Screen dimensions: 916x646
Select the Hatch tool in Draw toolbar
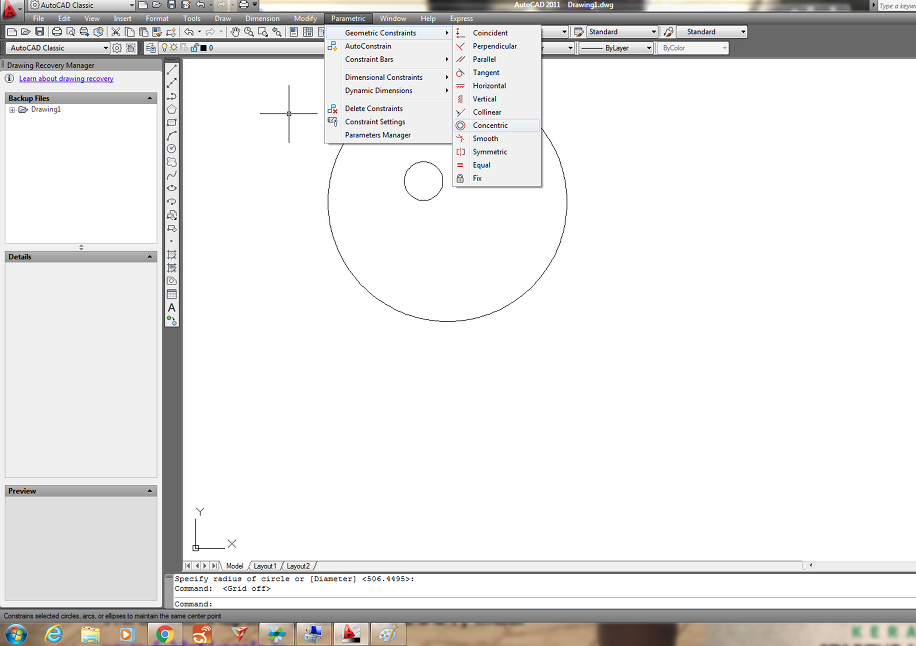point(172,255)
